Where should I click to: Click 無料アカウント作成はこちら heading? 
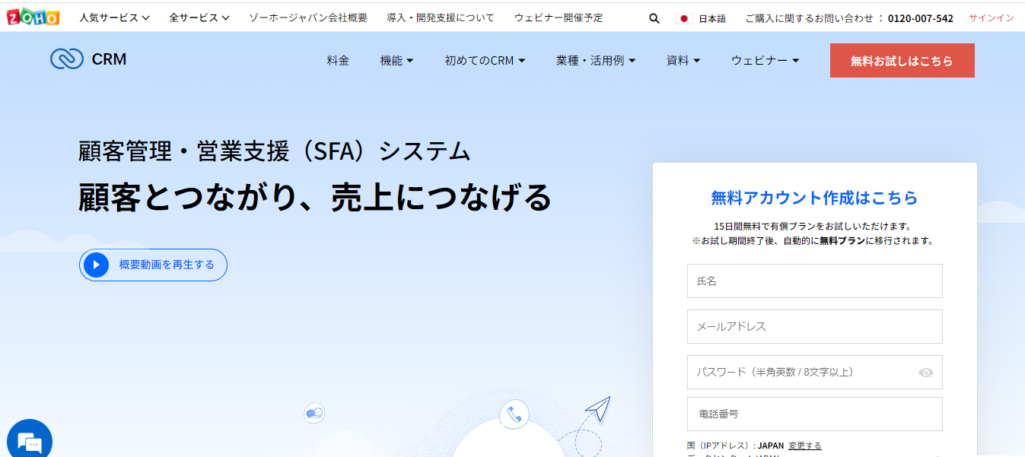coord(814,197)
